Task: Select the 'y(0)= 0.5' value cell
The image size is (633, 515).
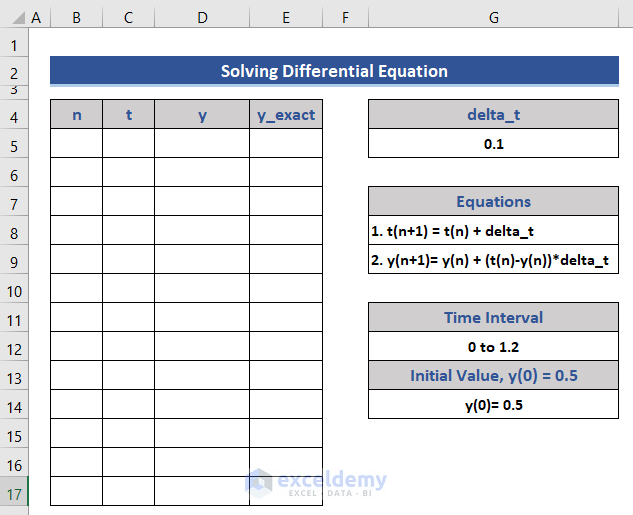Action: point(494,405)
